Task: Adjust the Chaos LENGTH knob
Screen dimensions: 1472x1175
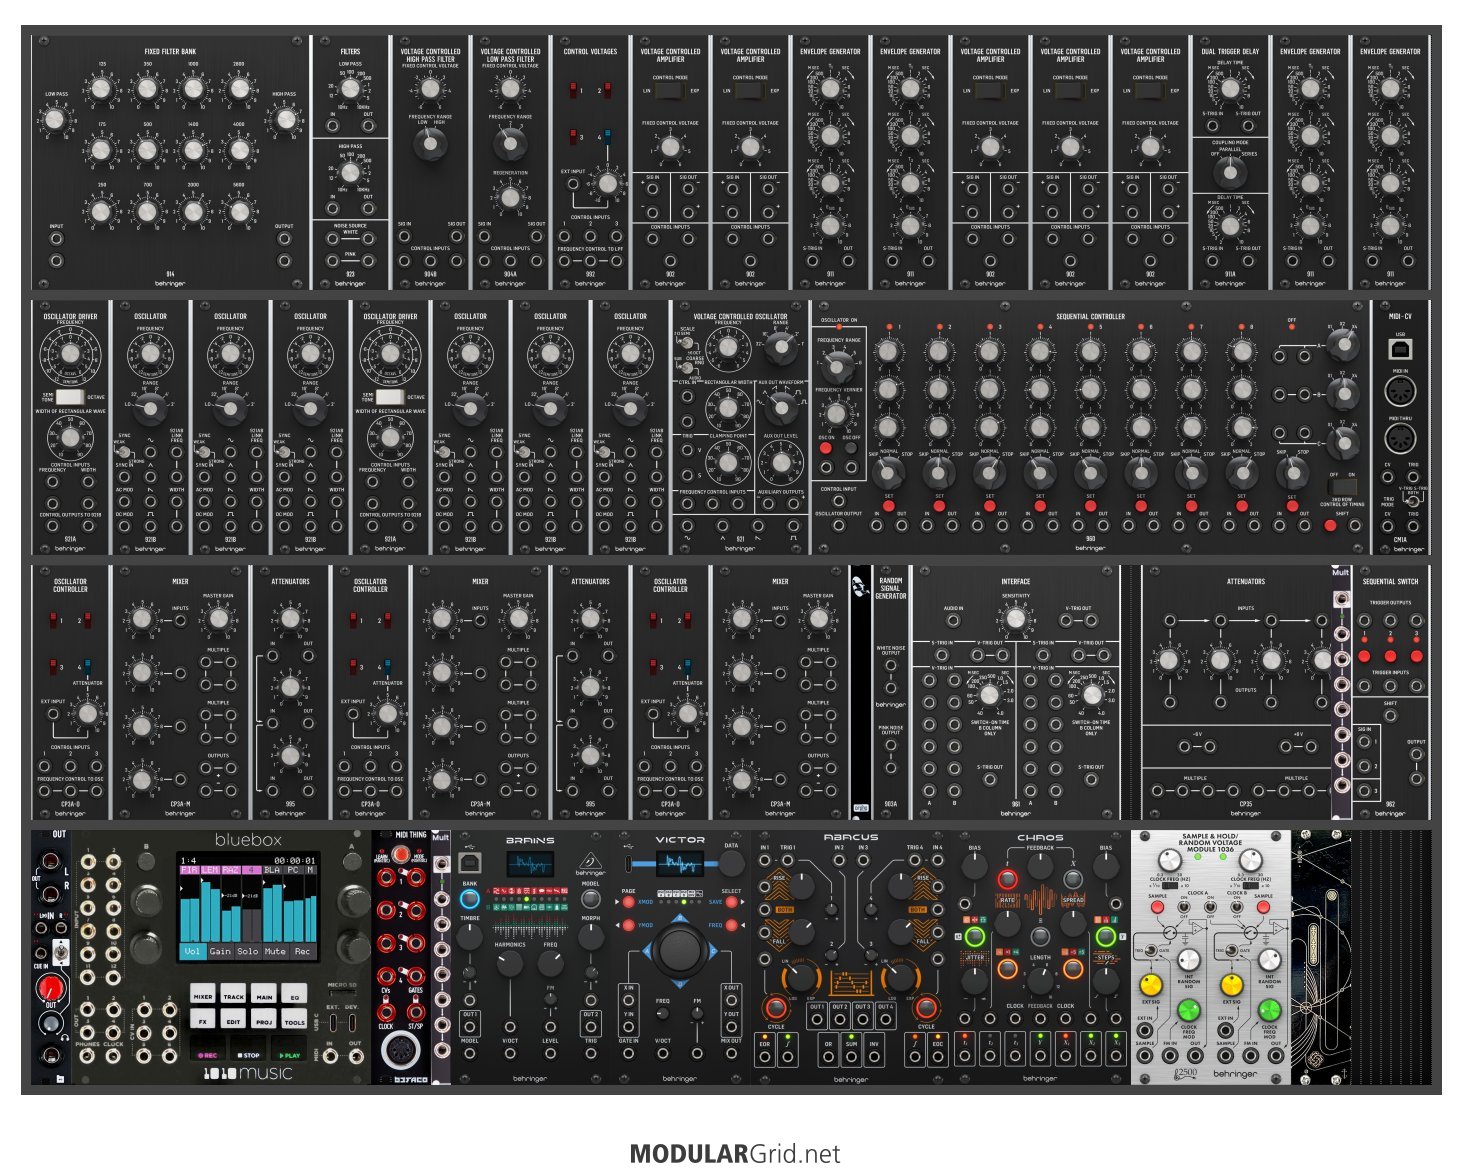Action: 1040,981
